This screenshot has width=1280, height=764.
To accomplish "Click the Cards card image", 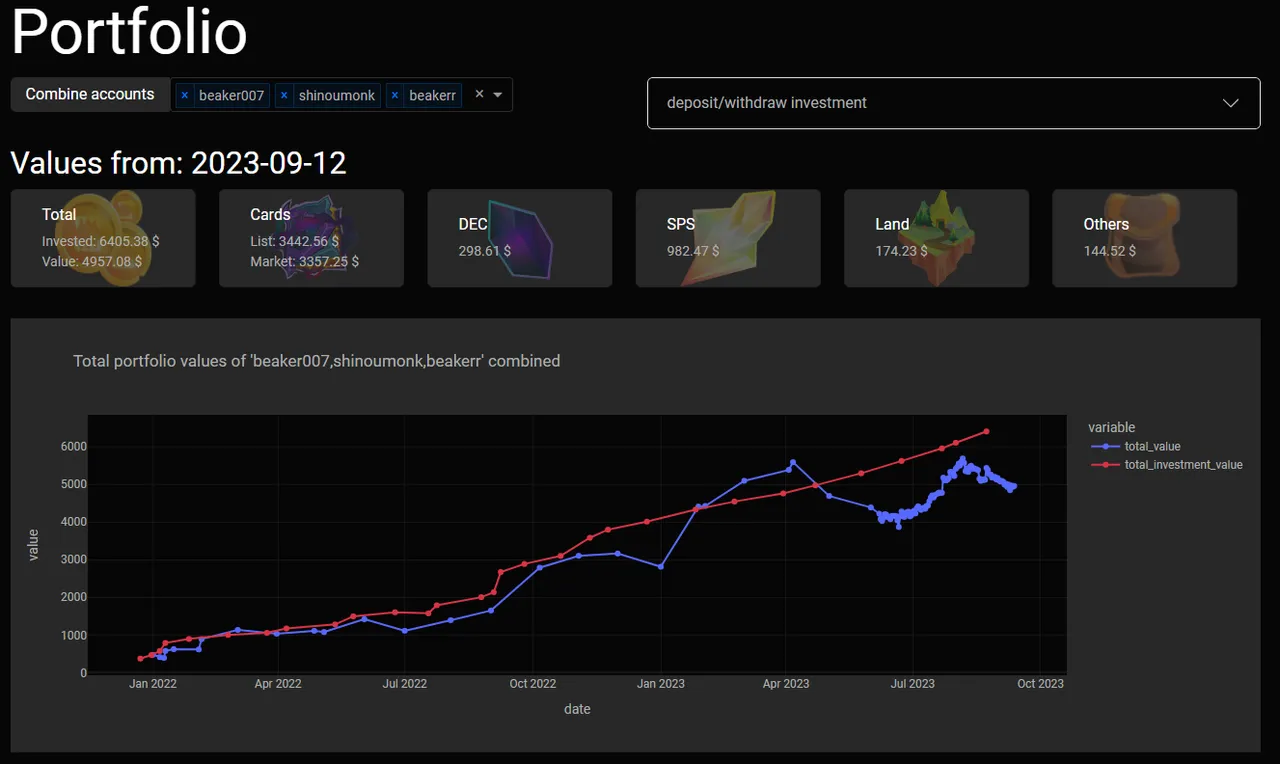I will tap(314, 237).
